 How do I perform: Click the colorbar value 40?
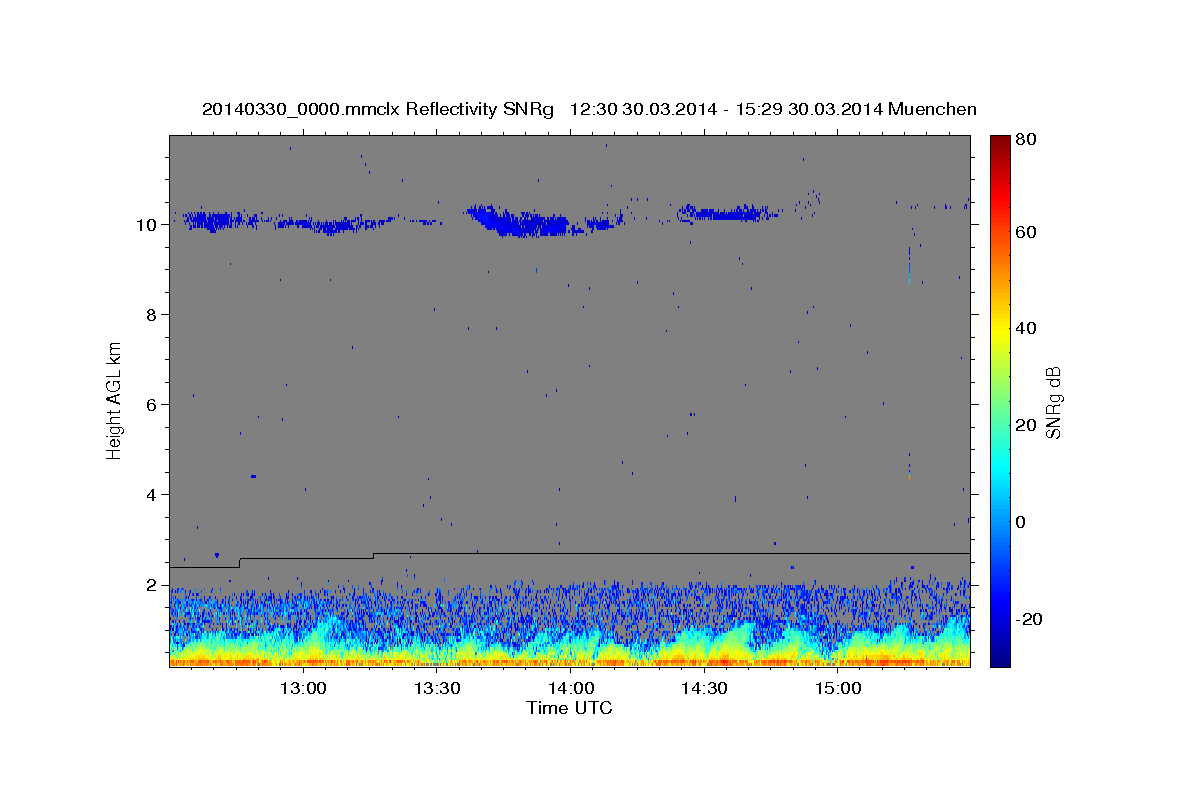click(x=1025, y=328)
